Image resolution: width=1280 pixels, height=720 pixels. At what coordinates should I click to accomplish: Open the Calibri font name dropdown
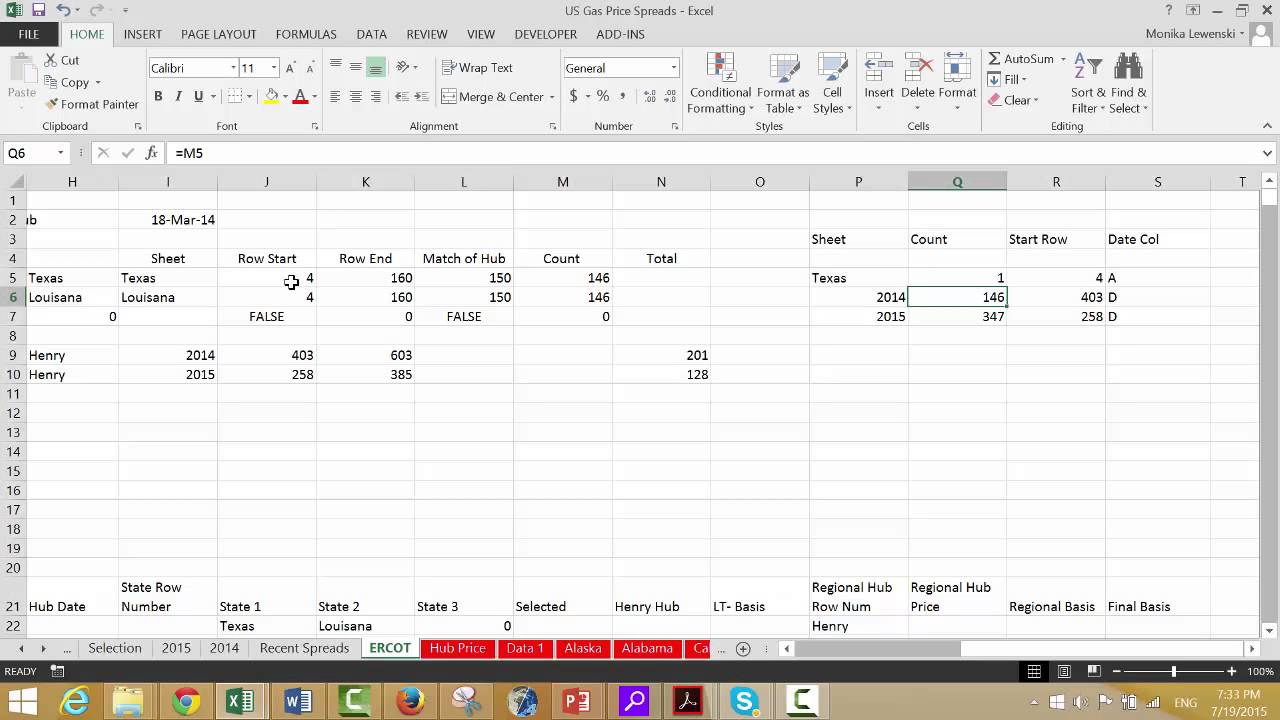click(233, 68)
